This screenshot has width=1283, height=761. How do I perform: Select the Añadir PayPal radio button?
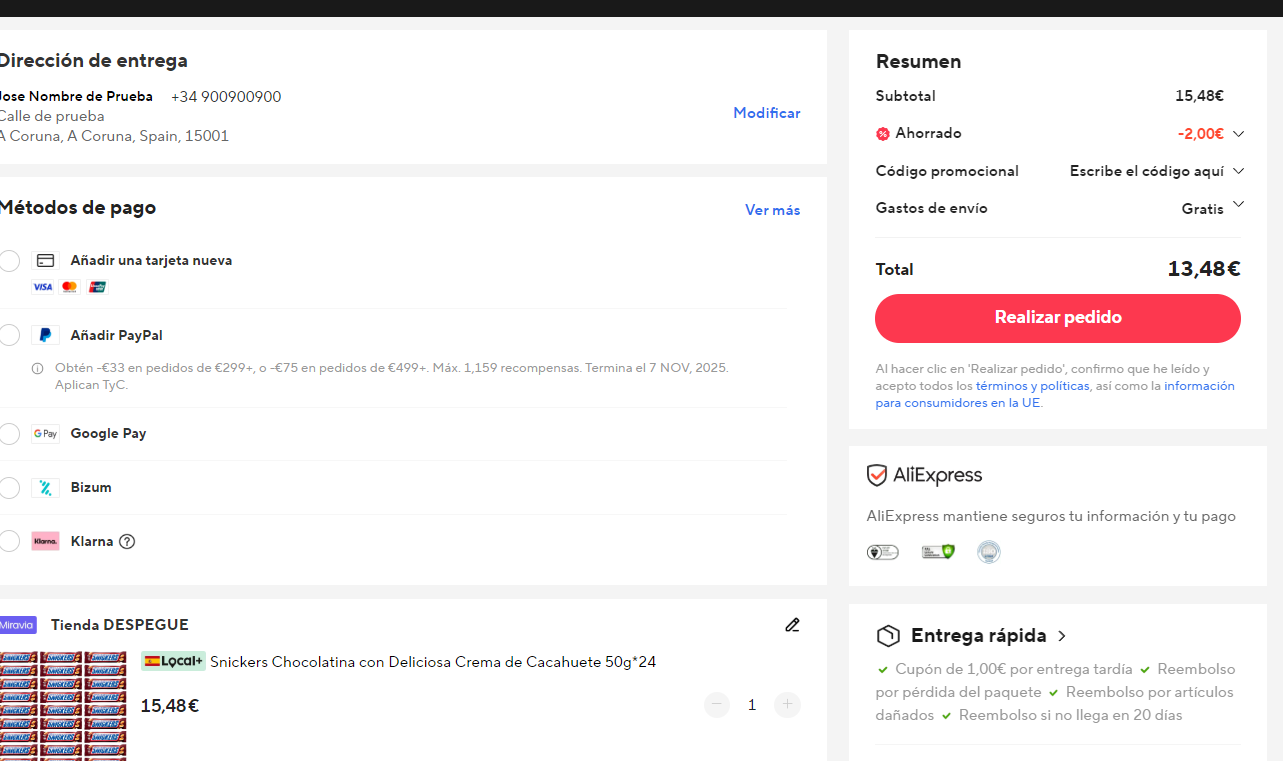(9, 335)
